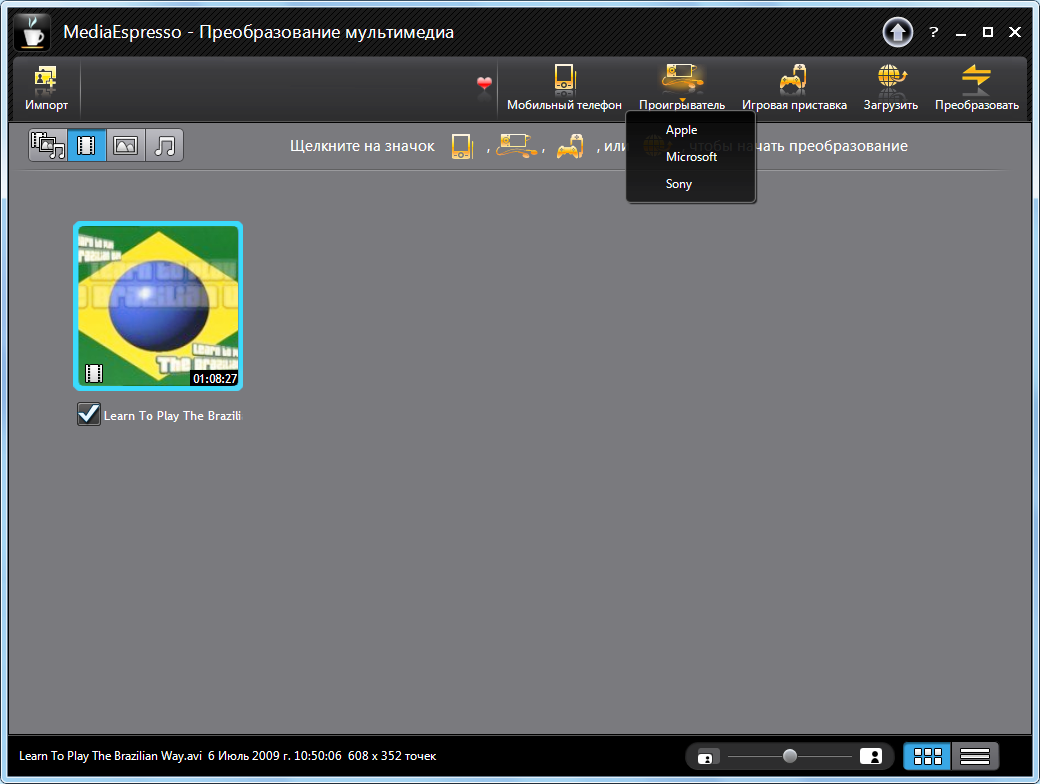Choose Microsoft from the player menu
The height and width of the screenshot is (784, 1040).
pyautogui.click(x=691, y=157)
